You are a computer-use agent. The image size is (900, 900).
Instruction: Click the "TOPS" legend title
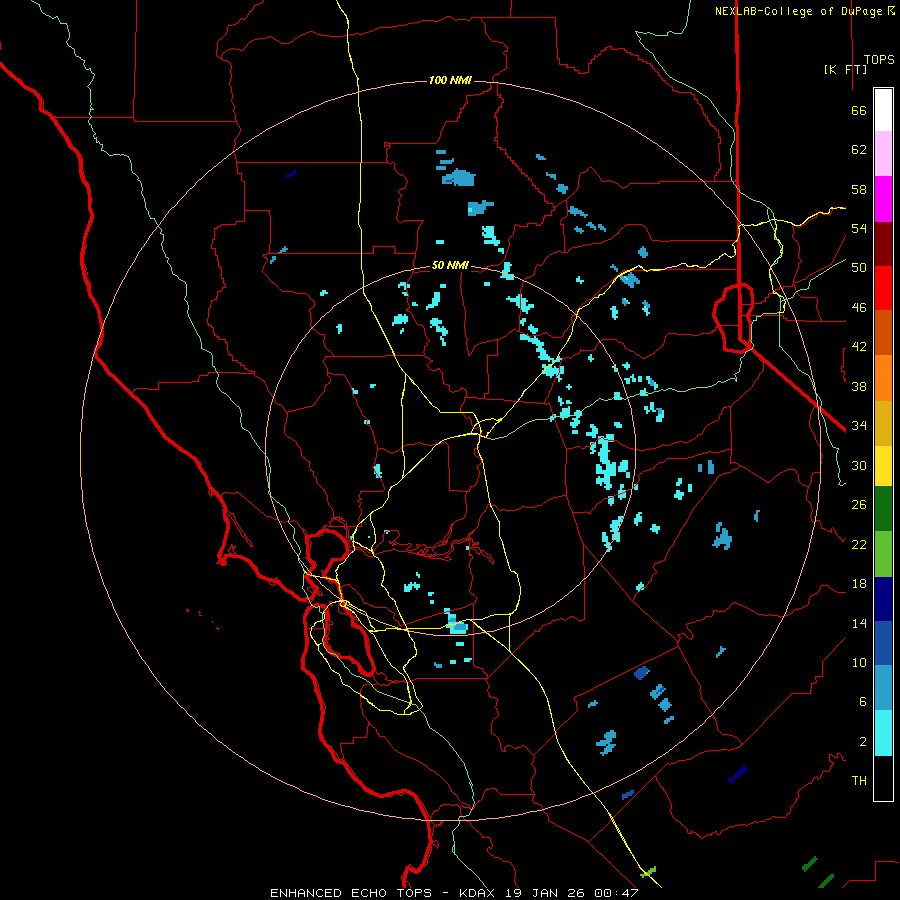[x=879, y=60]
